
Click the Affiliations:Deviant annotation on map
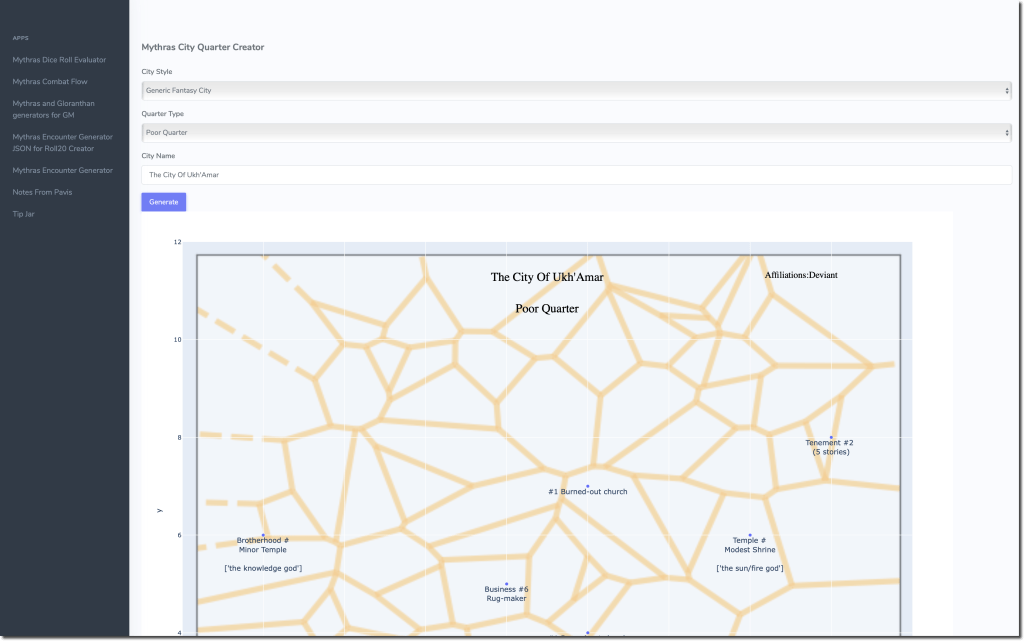pyautogui.click(x=801, y=275)
